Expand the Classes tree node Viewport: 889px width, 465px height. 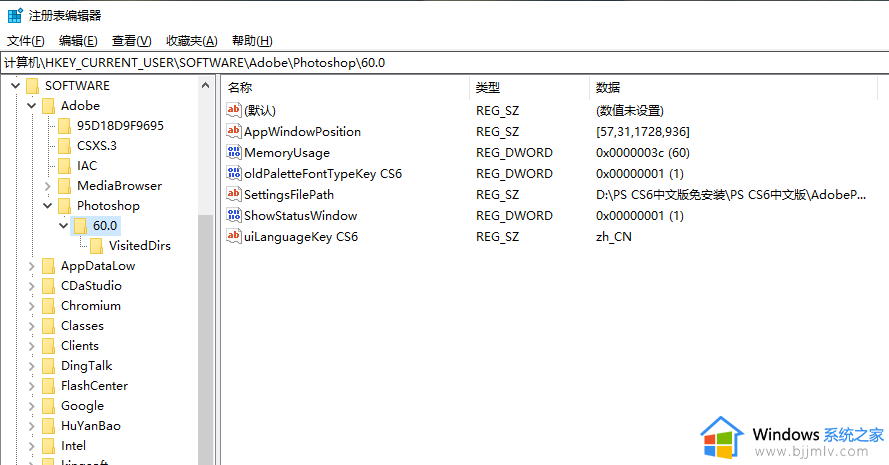(32, 326)
